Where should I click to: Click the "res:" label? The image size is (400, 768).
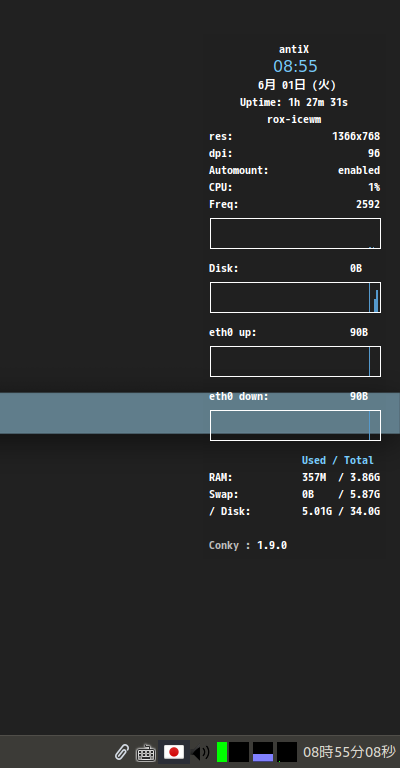221,136
